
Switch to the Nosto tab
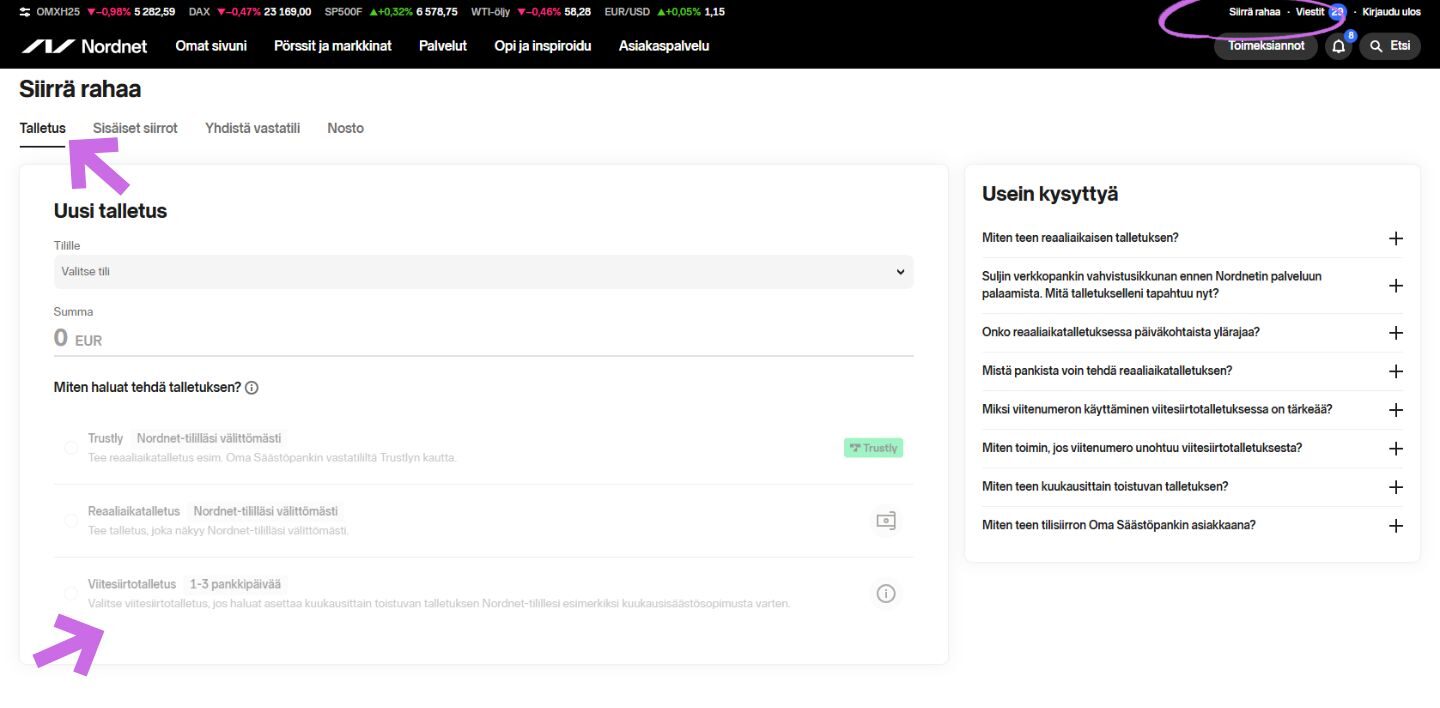345,128
